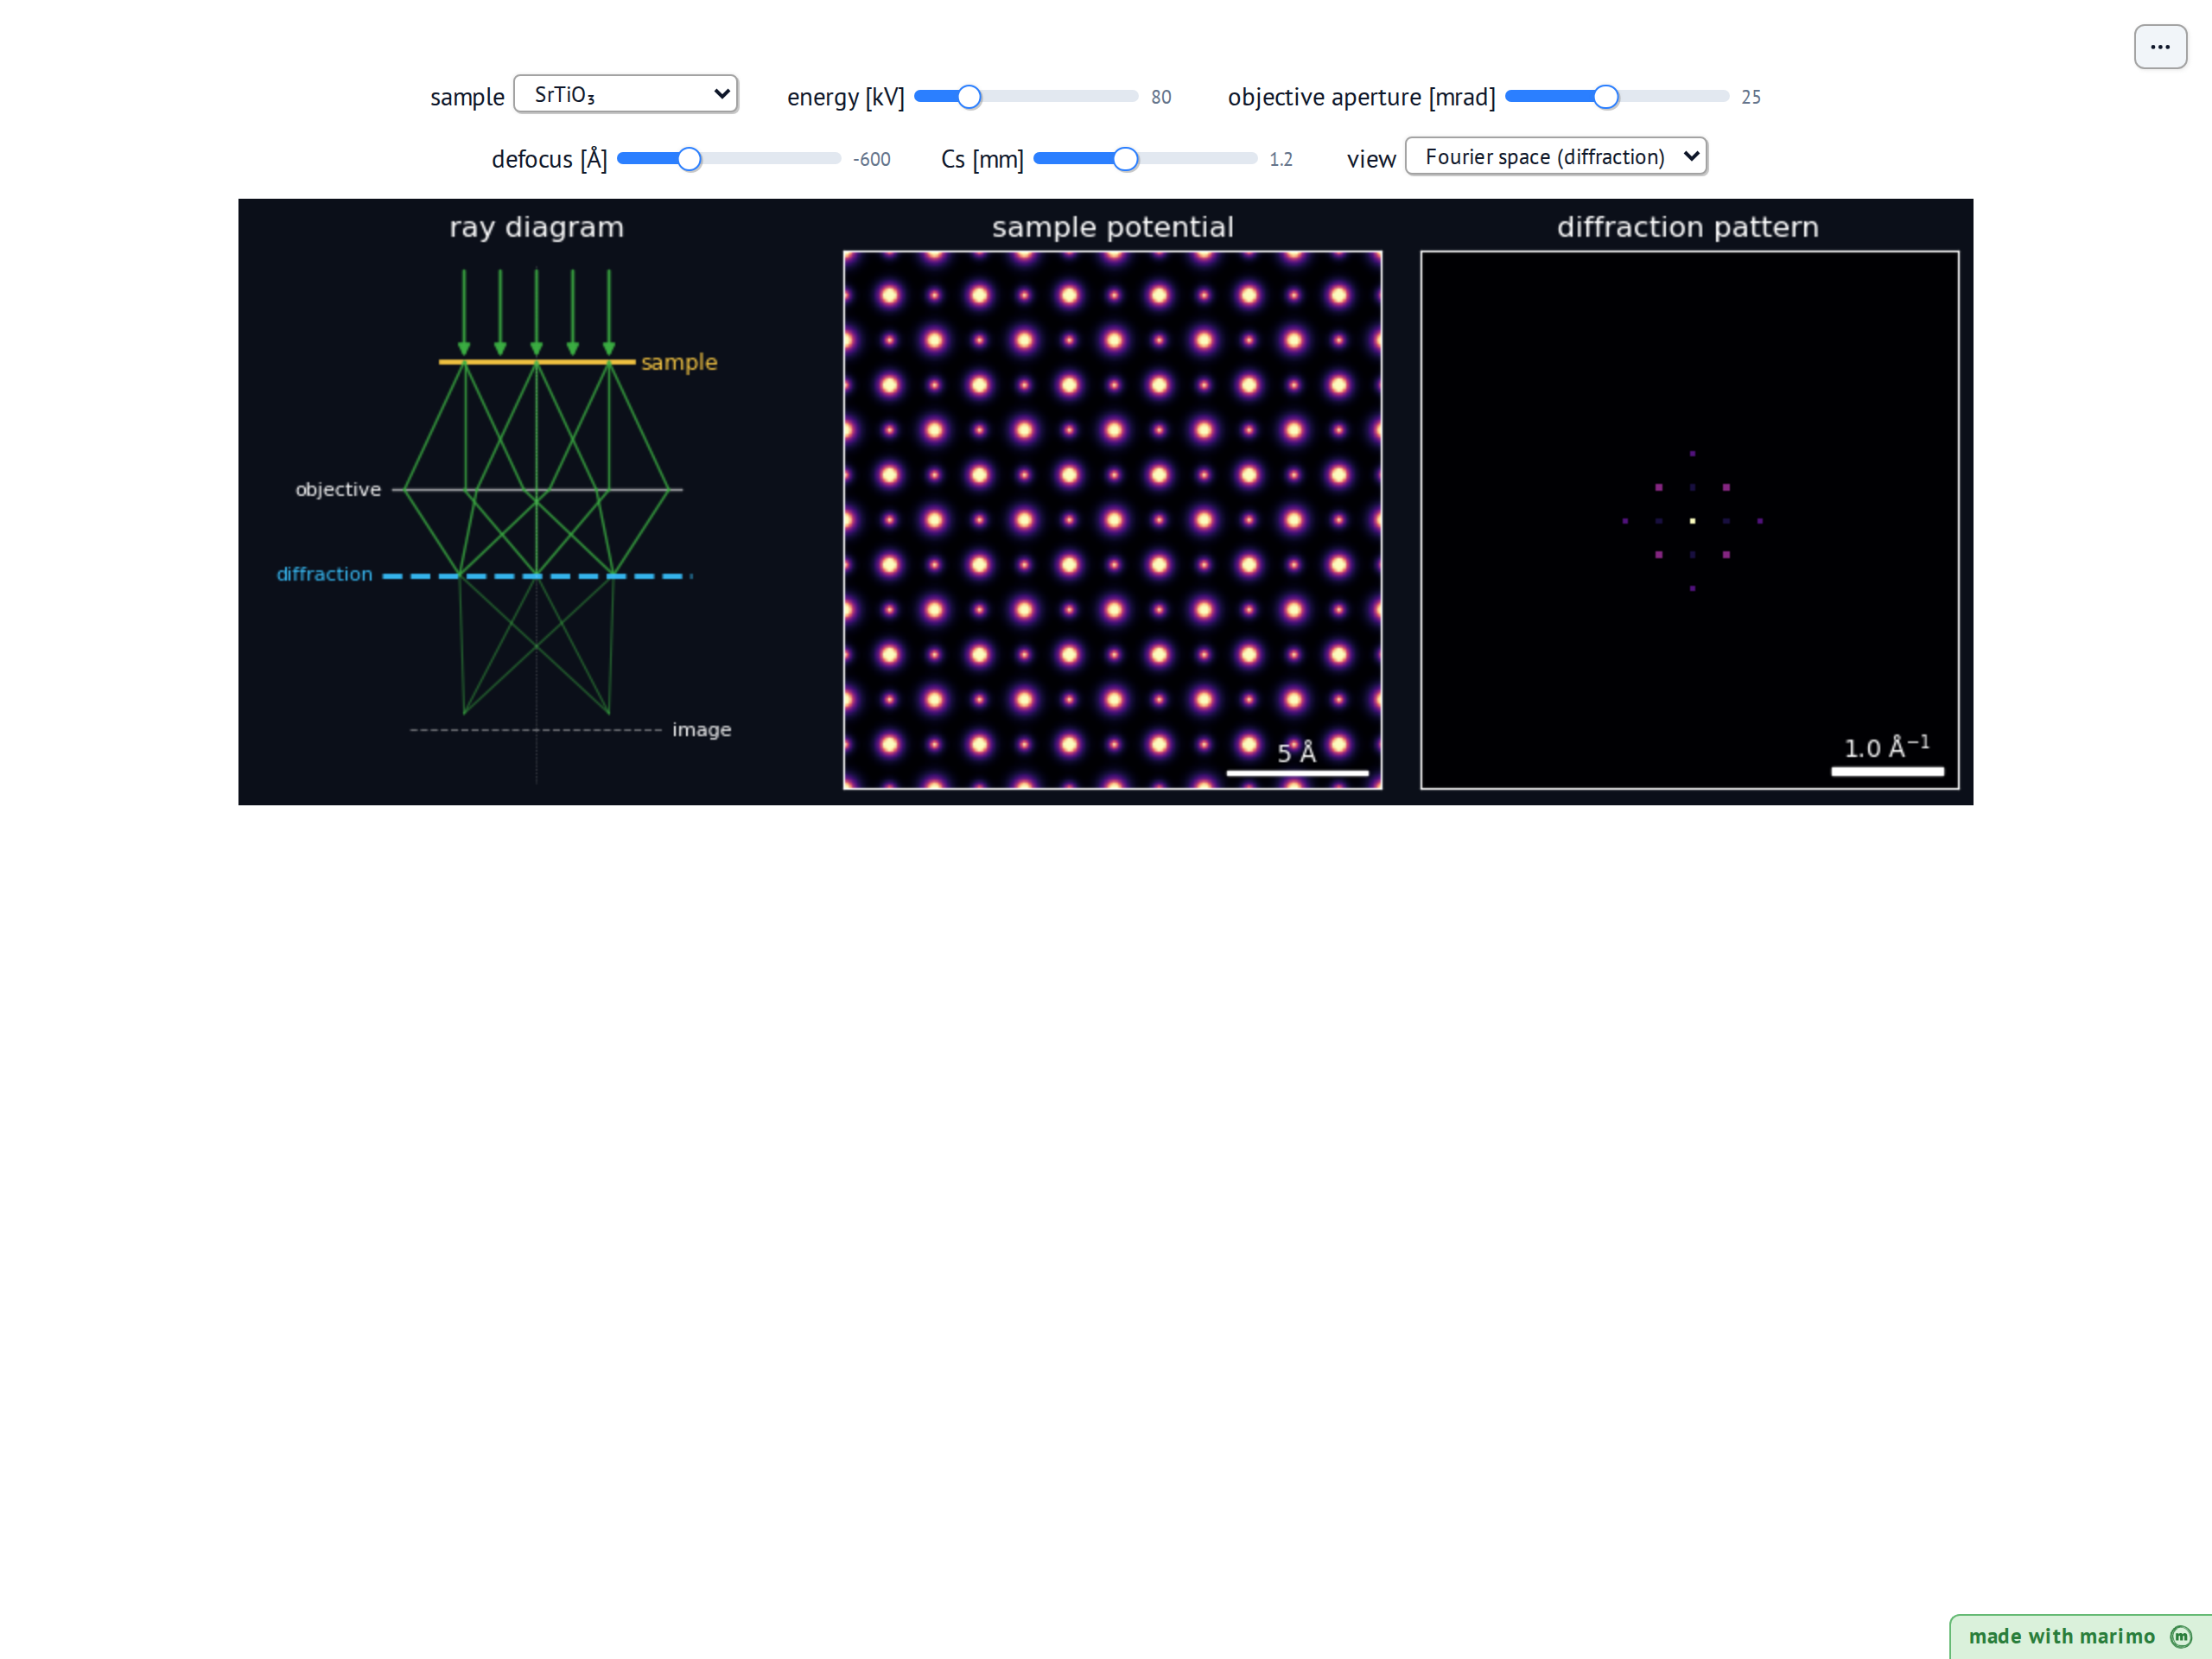Screen dimensions: 2212x1659
Task: Click the Cs value '1.2' readout
Action: (1280, 159)
